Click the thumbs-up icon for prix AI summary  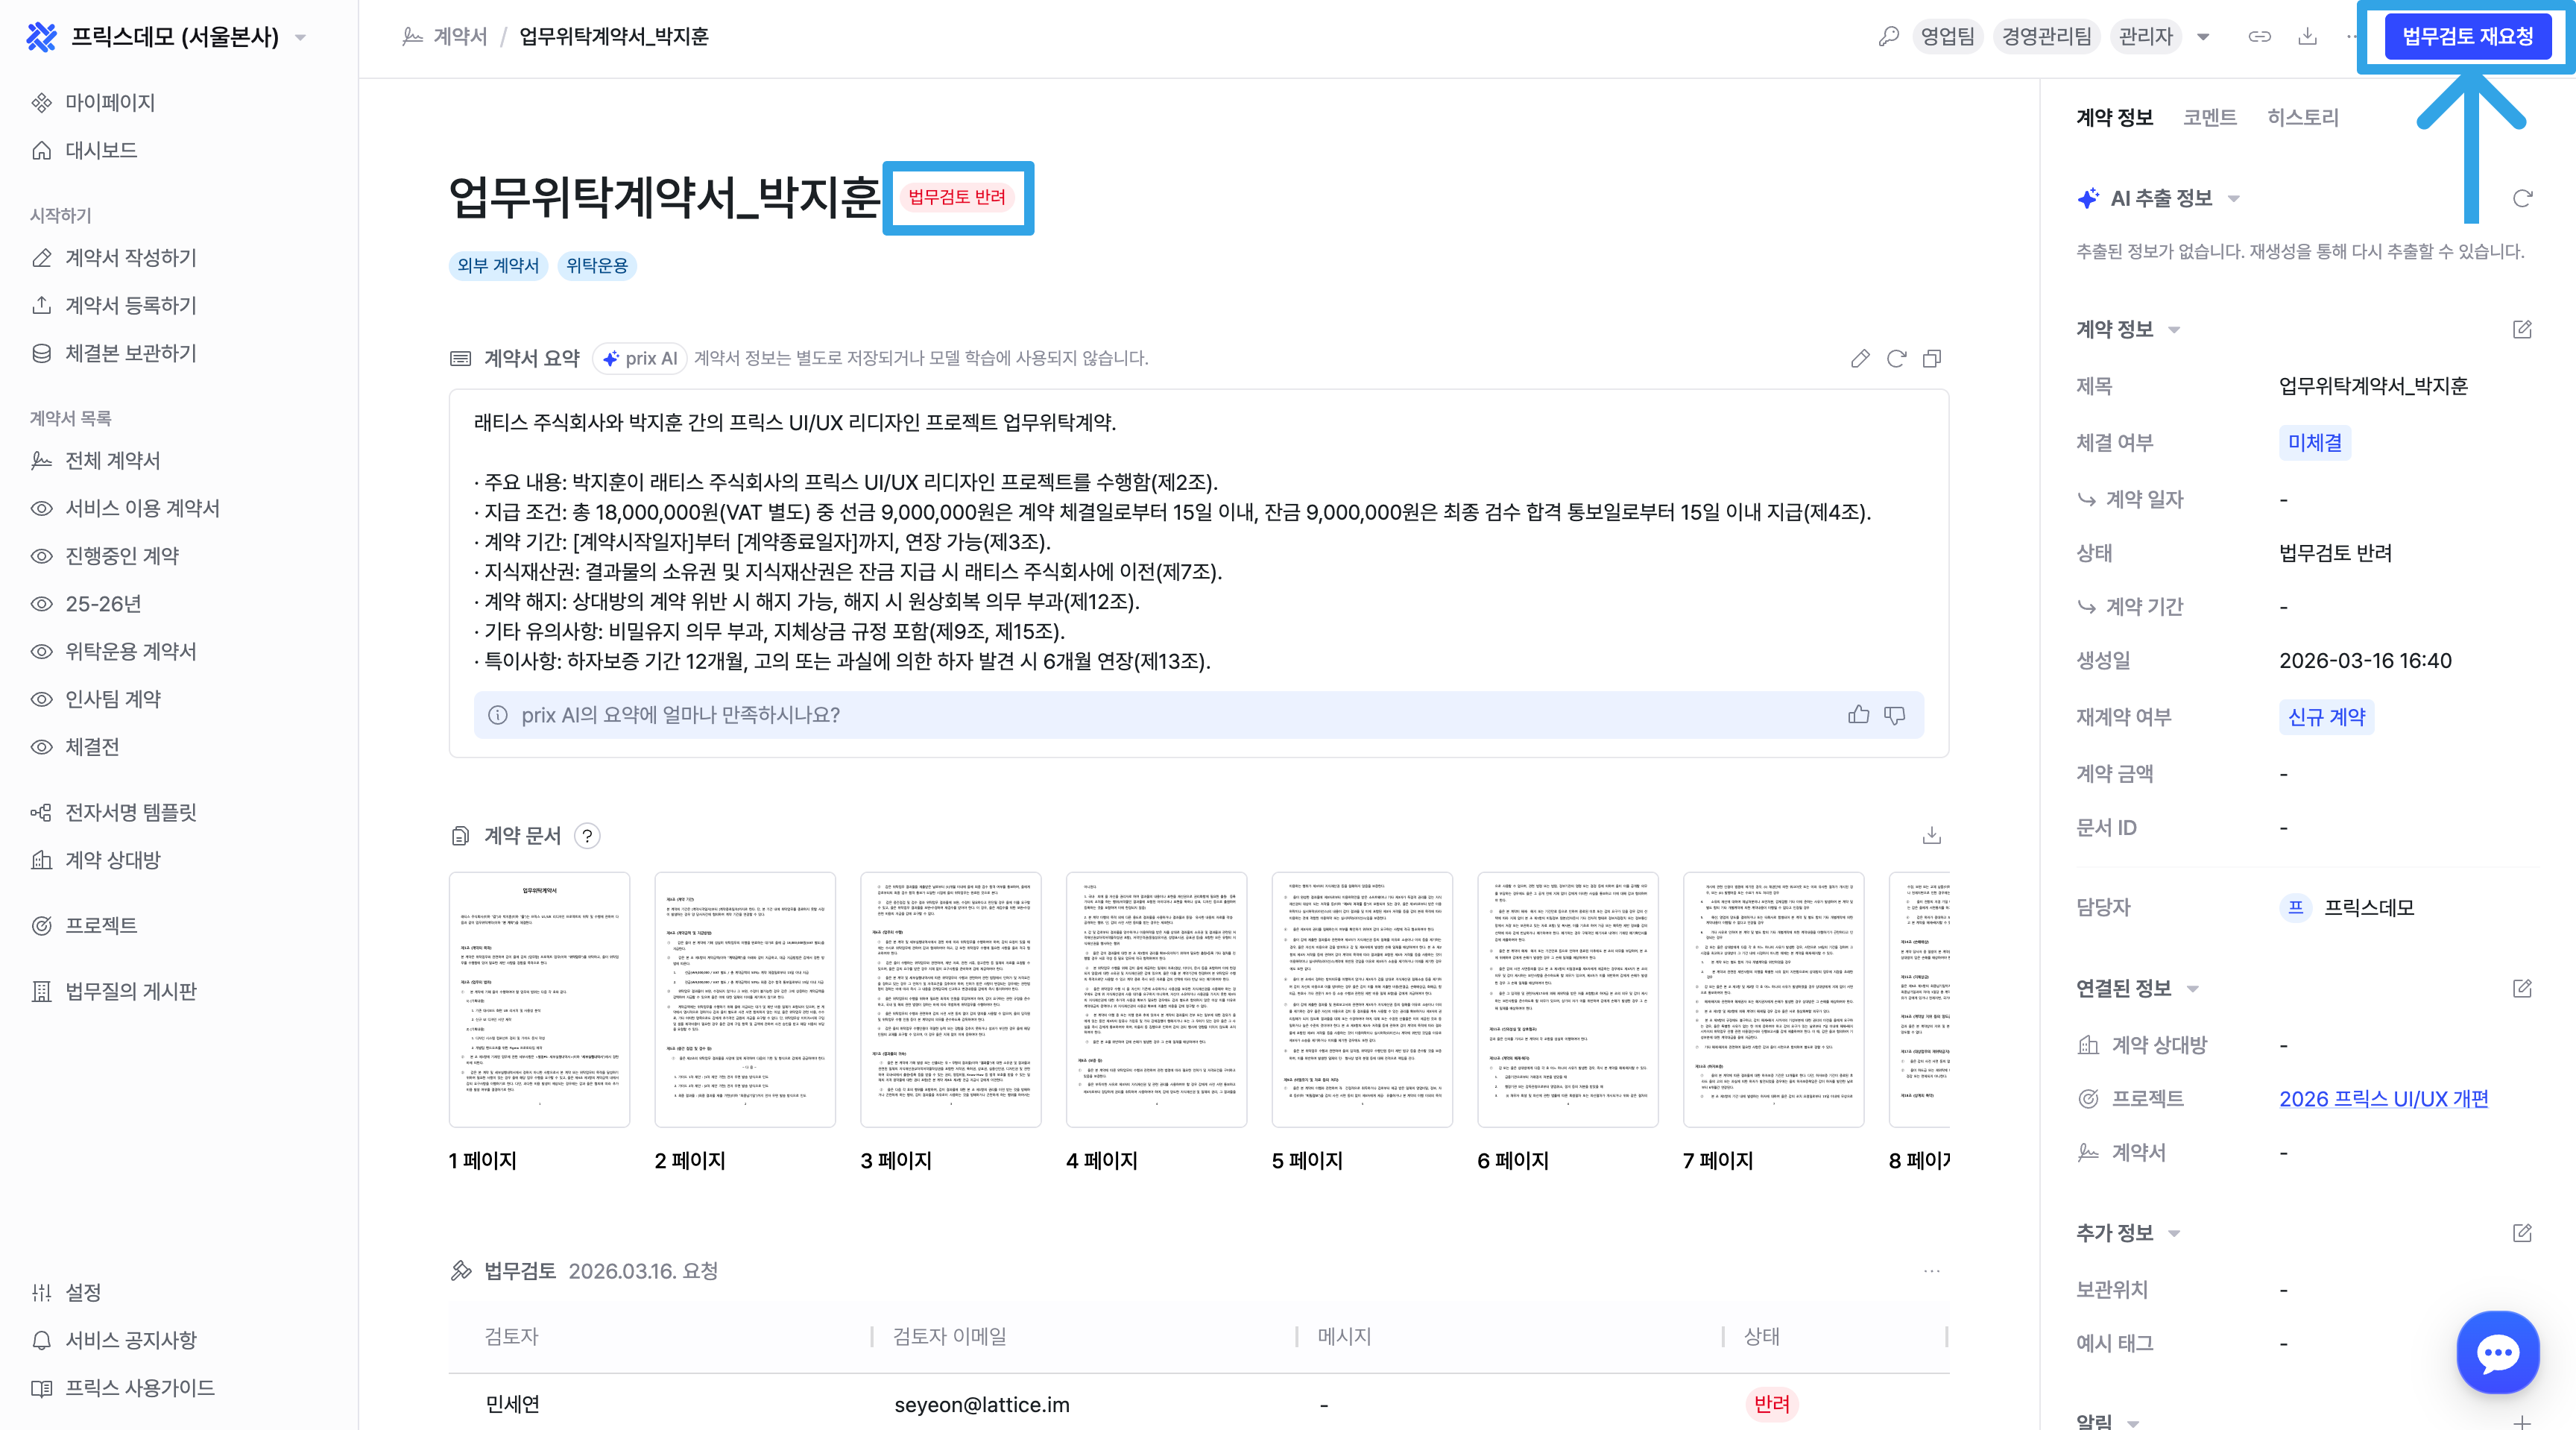(x=1858, y=715)
